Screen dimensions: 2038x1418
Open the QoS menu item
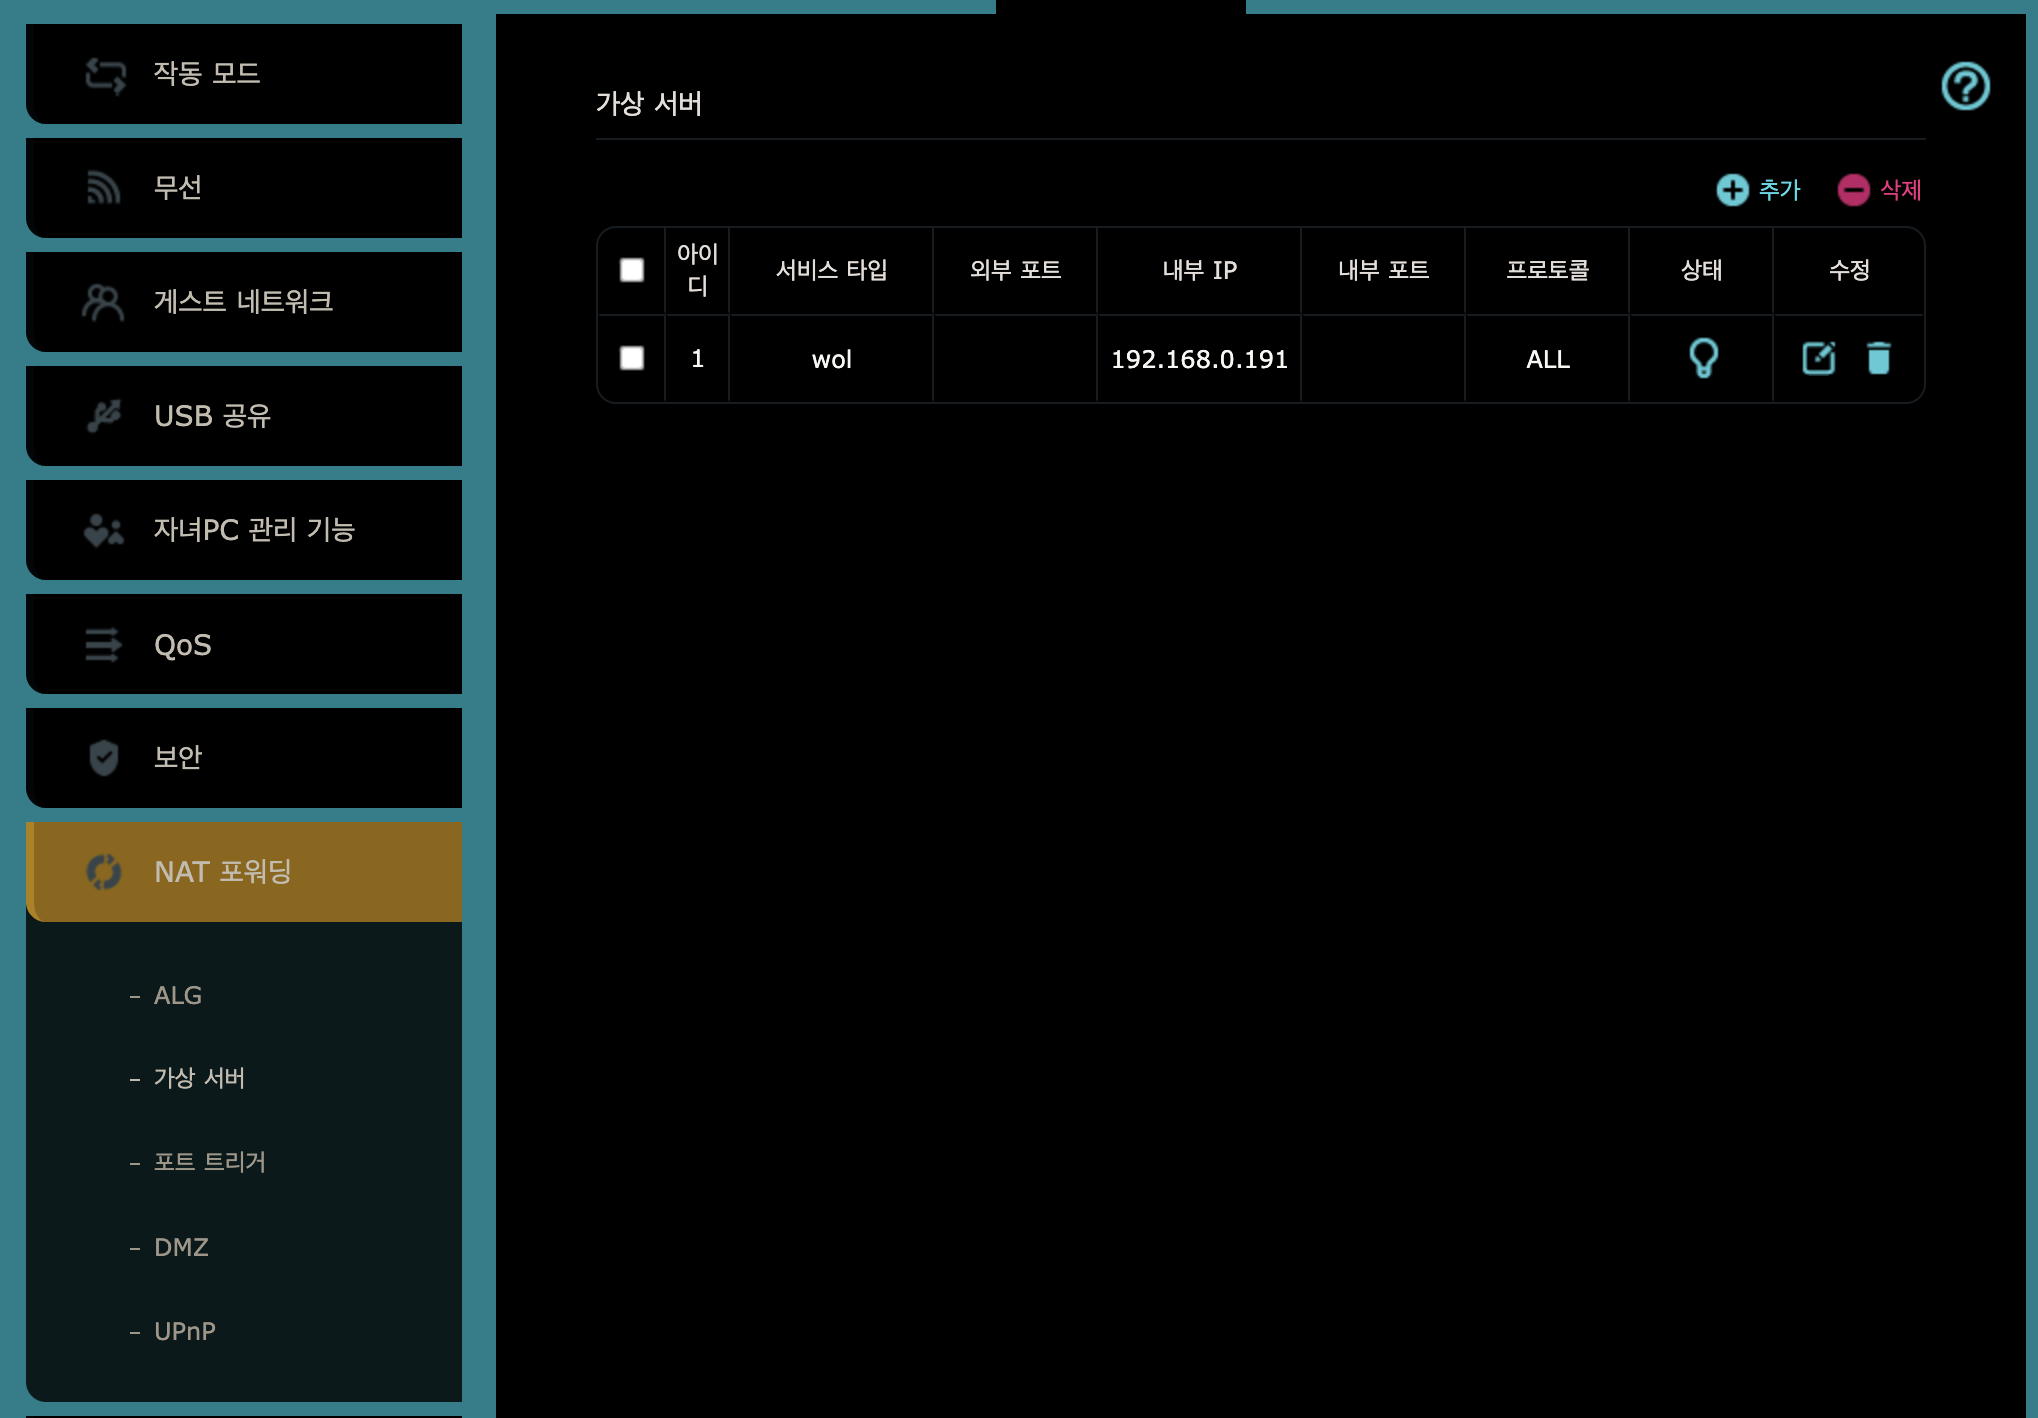coord(244,645)
